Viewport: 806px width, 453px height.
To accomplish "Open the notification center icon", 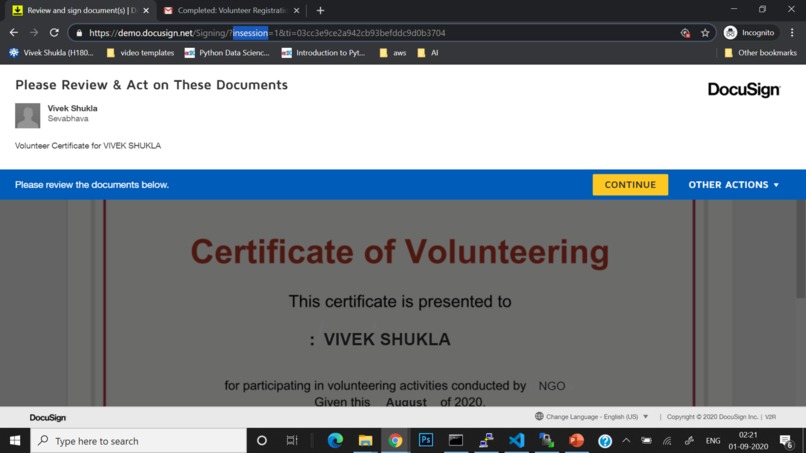I will tap(785, 441).
